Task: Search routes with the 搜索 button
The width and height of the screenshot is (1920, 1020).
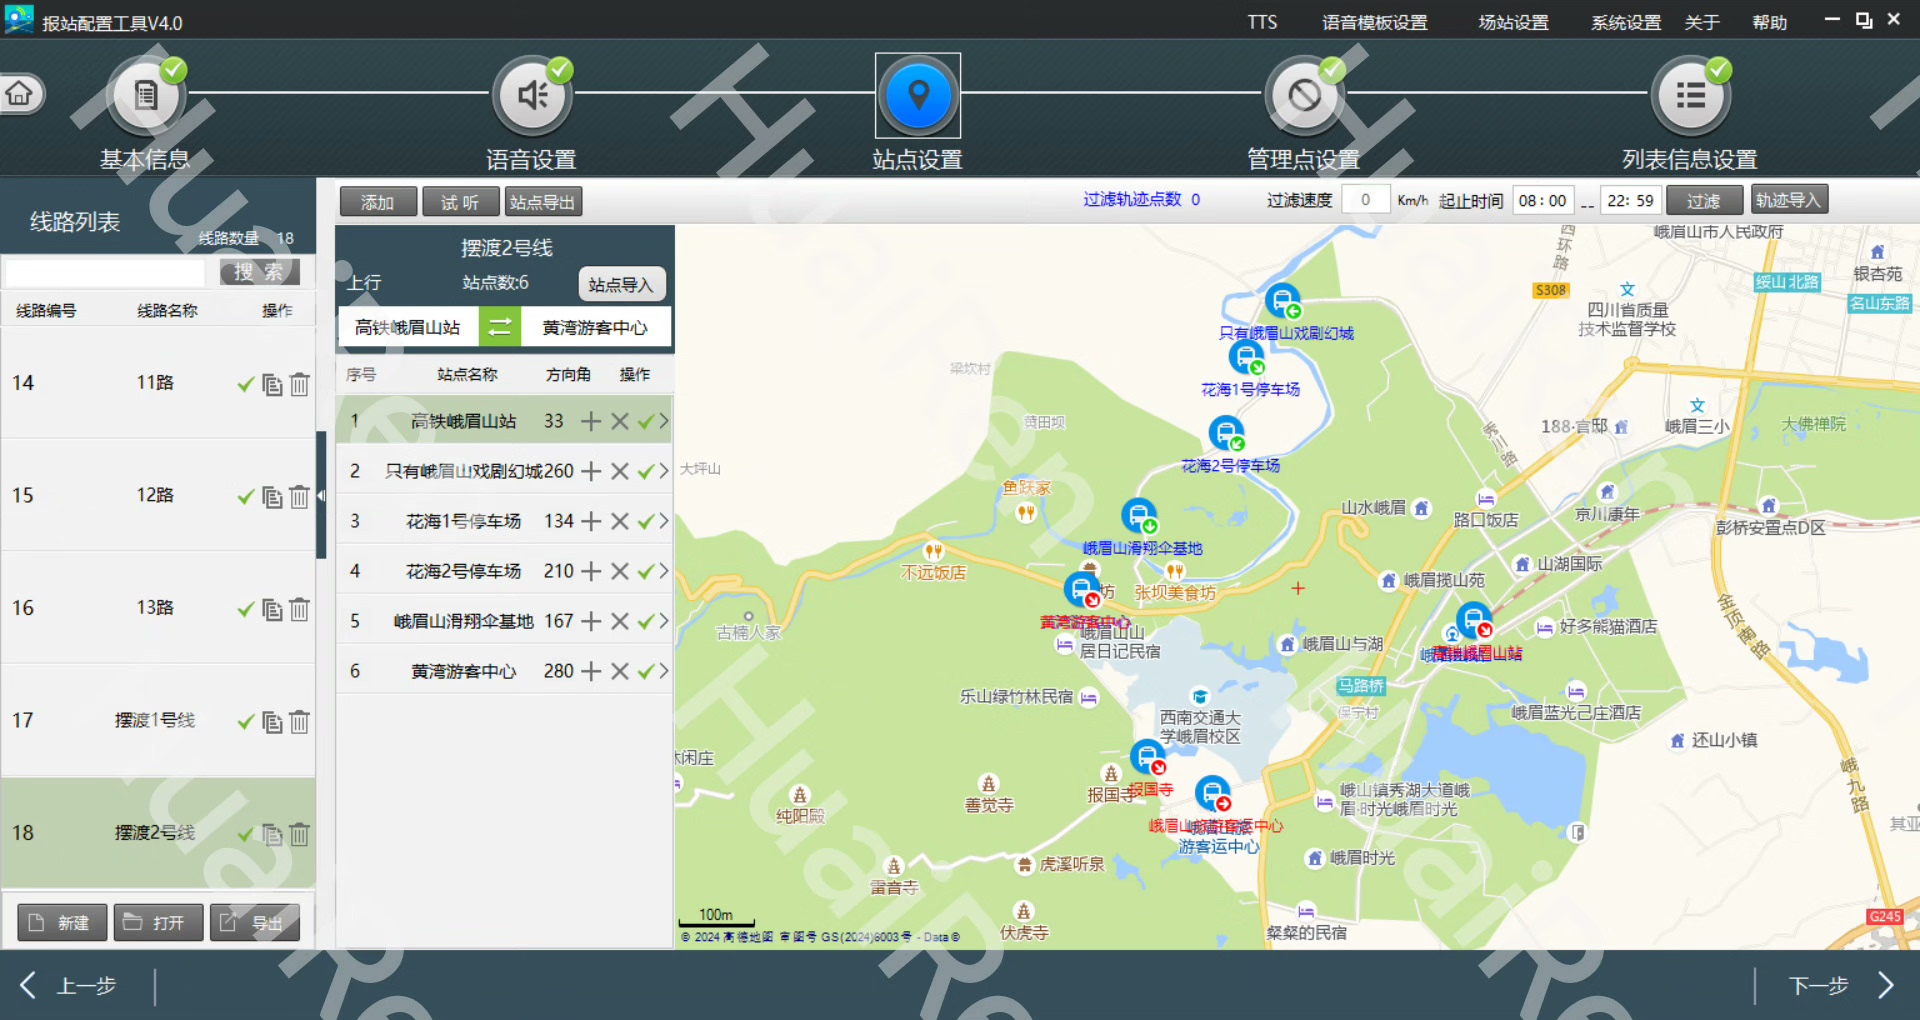Action: click(x=259, y=272)
